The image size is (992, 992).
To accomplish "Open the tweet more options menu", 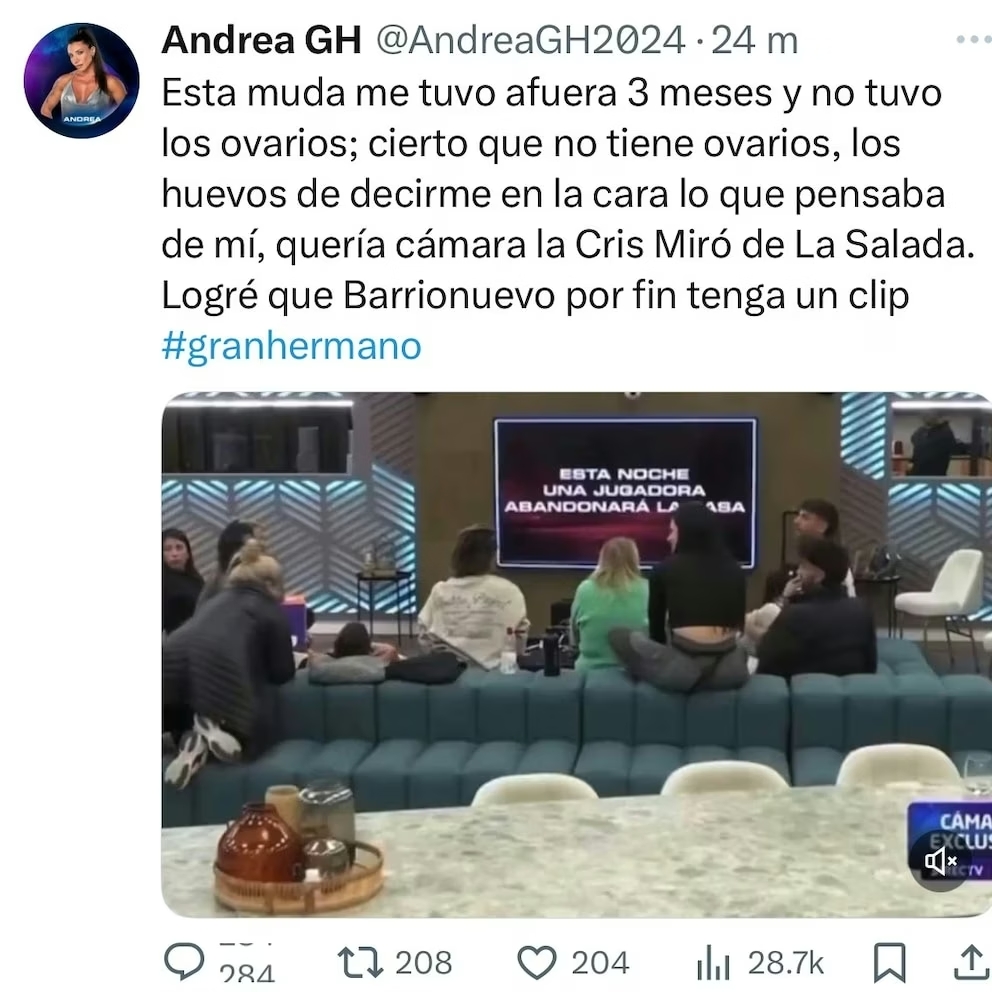I will [x=974, y=39].
